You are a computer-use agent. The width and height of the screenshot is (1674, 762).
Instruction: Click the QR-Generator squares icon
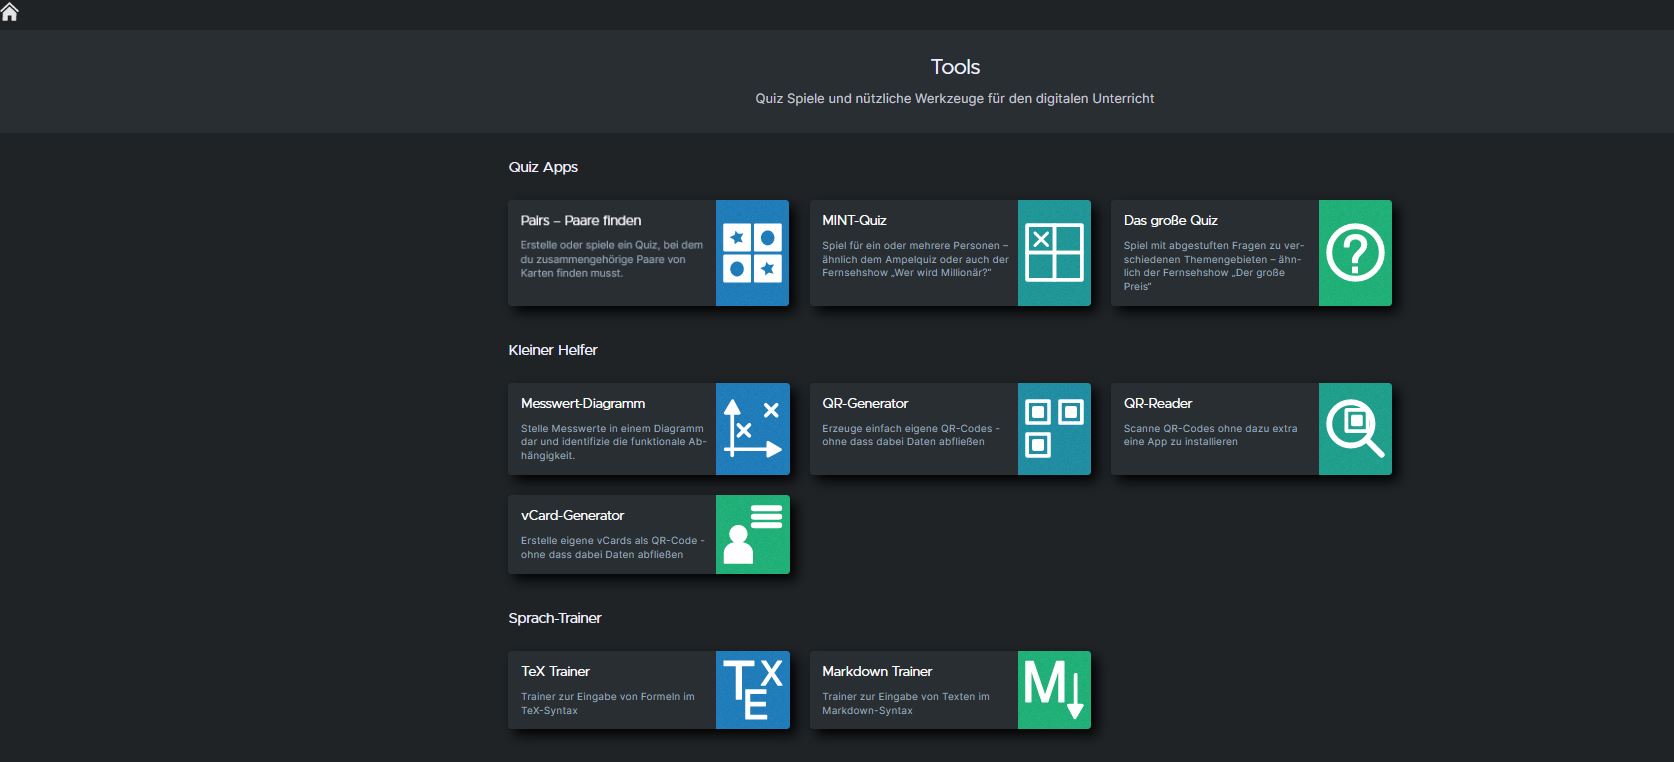pos(1054,429)
